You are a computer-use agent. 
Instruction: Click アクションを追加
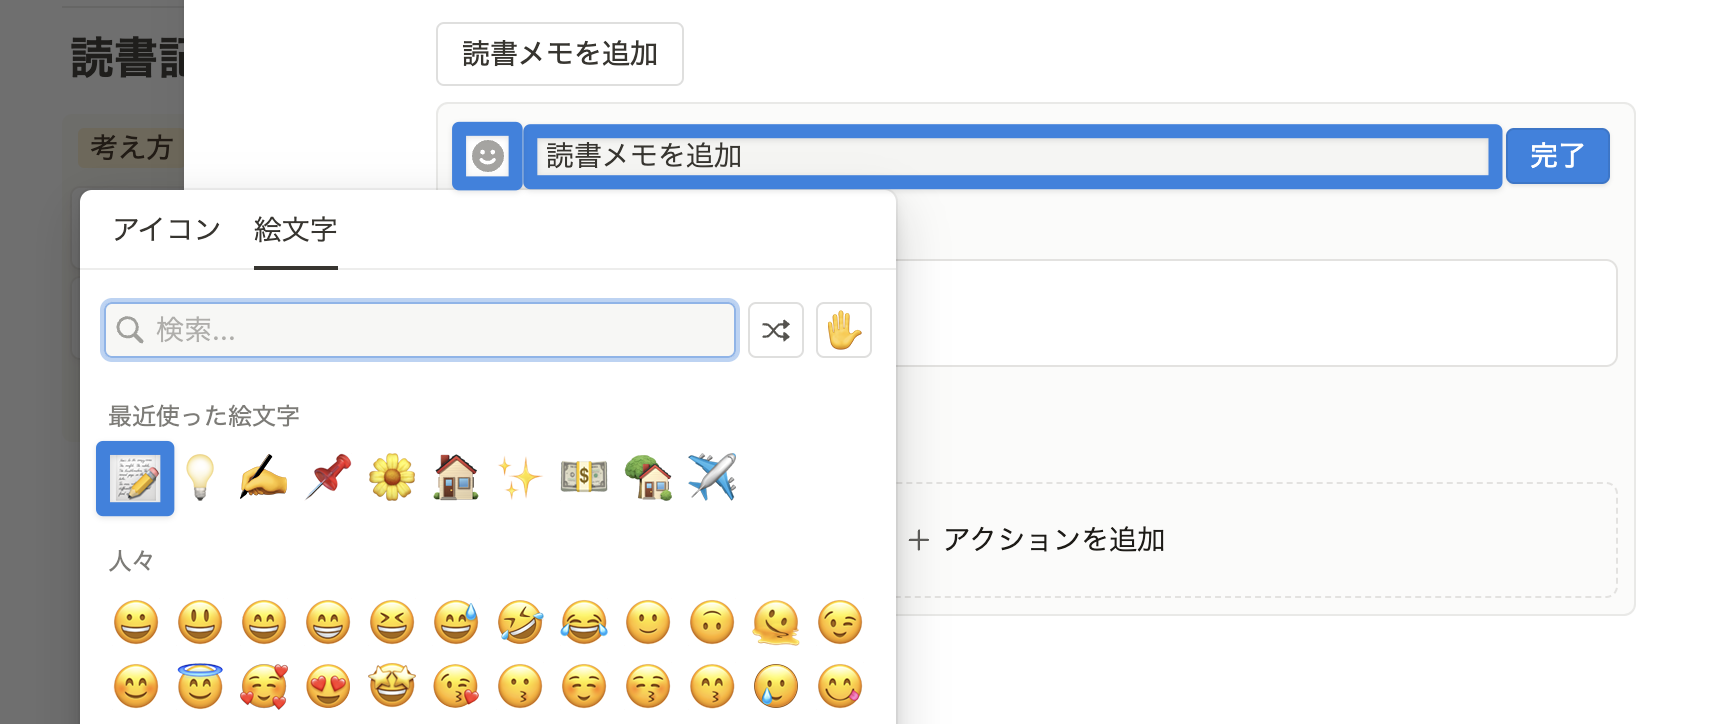(1037, 540)
